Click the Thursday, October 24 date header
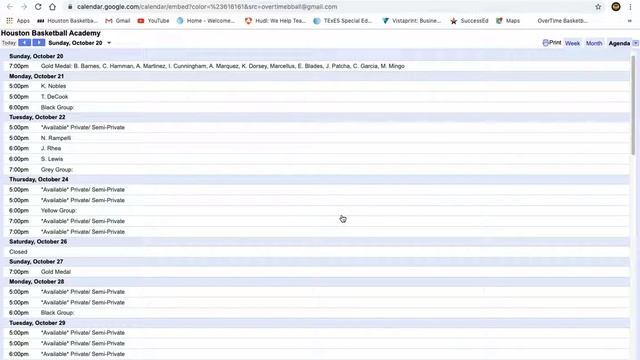This screenshot has width=640, height=360. click(39, 179)
